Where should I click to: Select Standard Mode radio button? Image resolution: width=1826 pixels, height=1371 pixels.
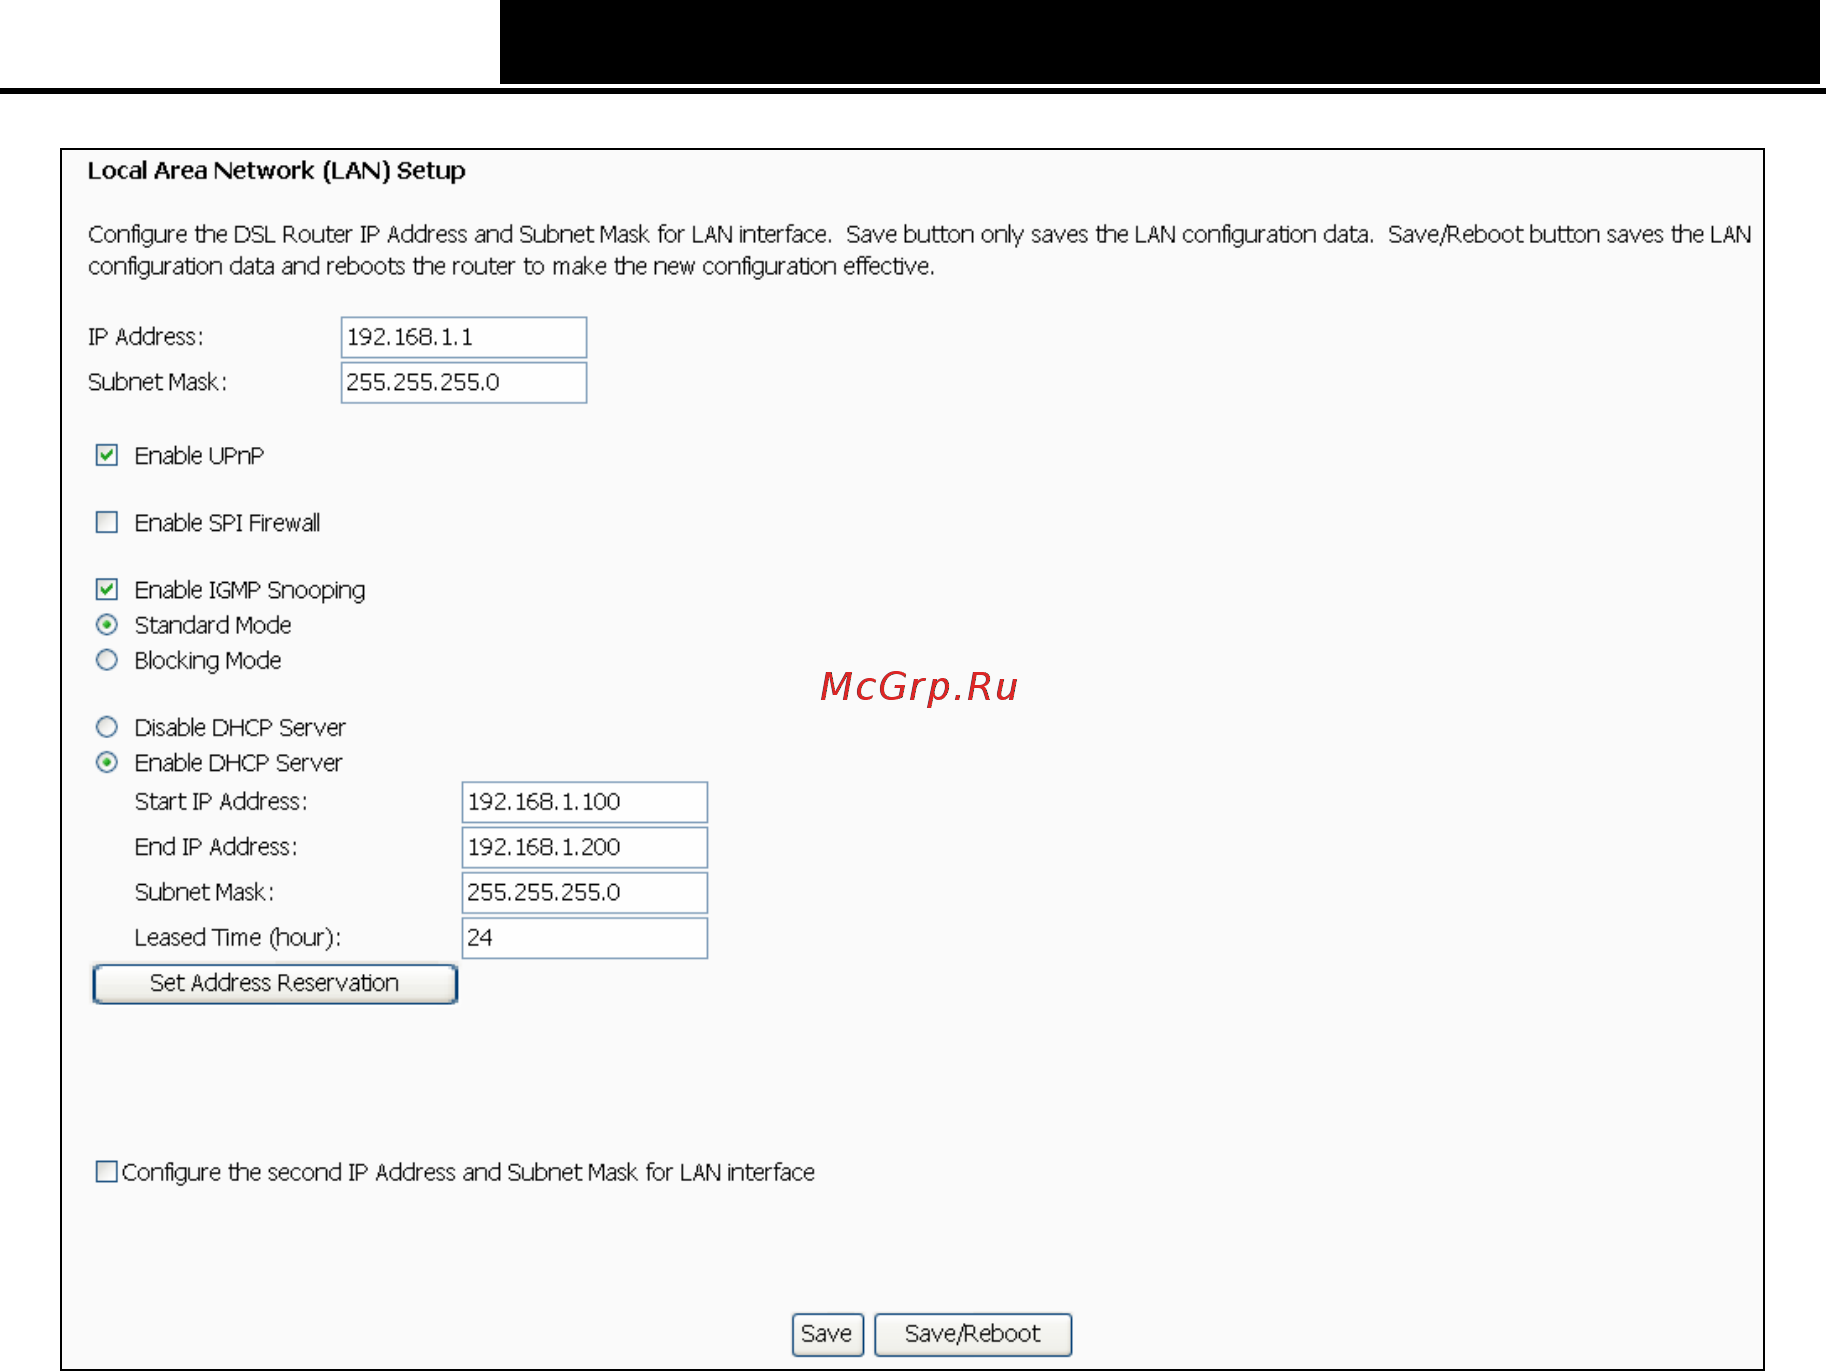click(107, 625)
